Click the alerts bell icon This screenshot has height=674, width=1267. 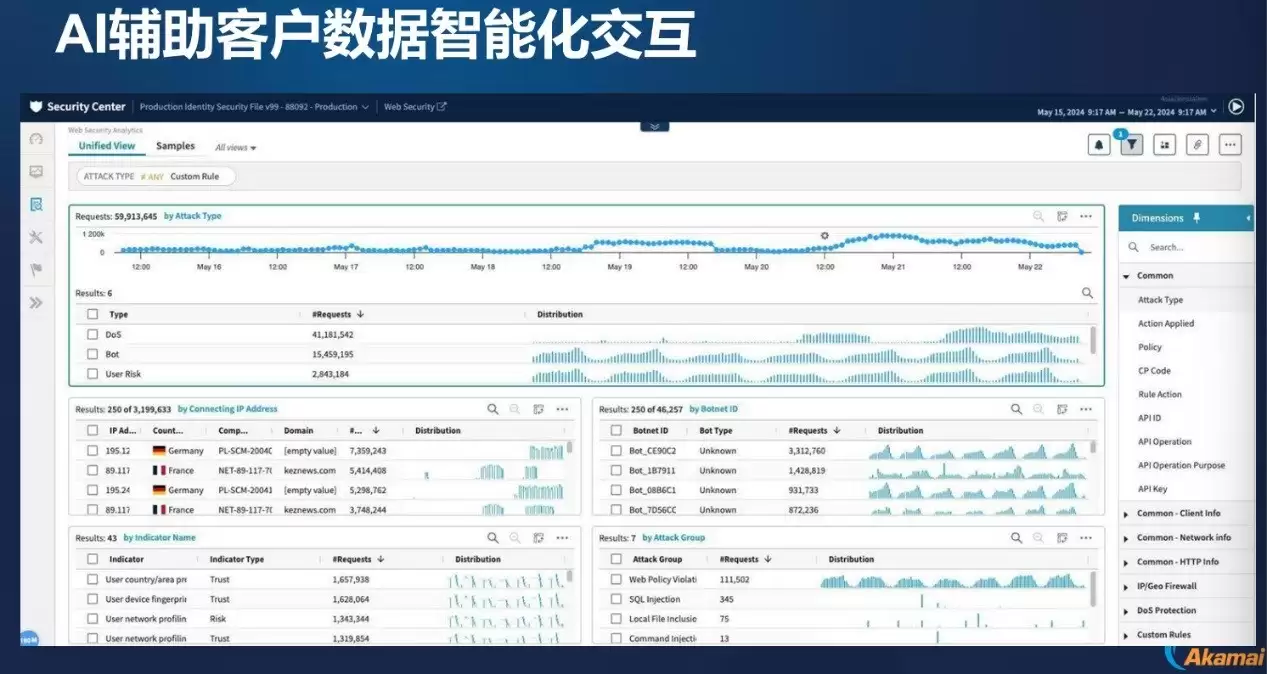coord(1099,145)
